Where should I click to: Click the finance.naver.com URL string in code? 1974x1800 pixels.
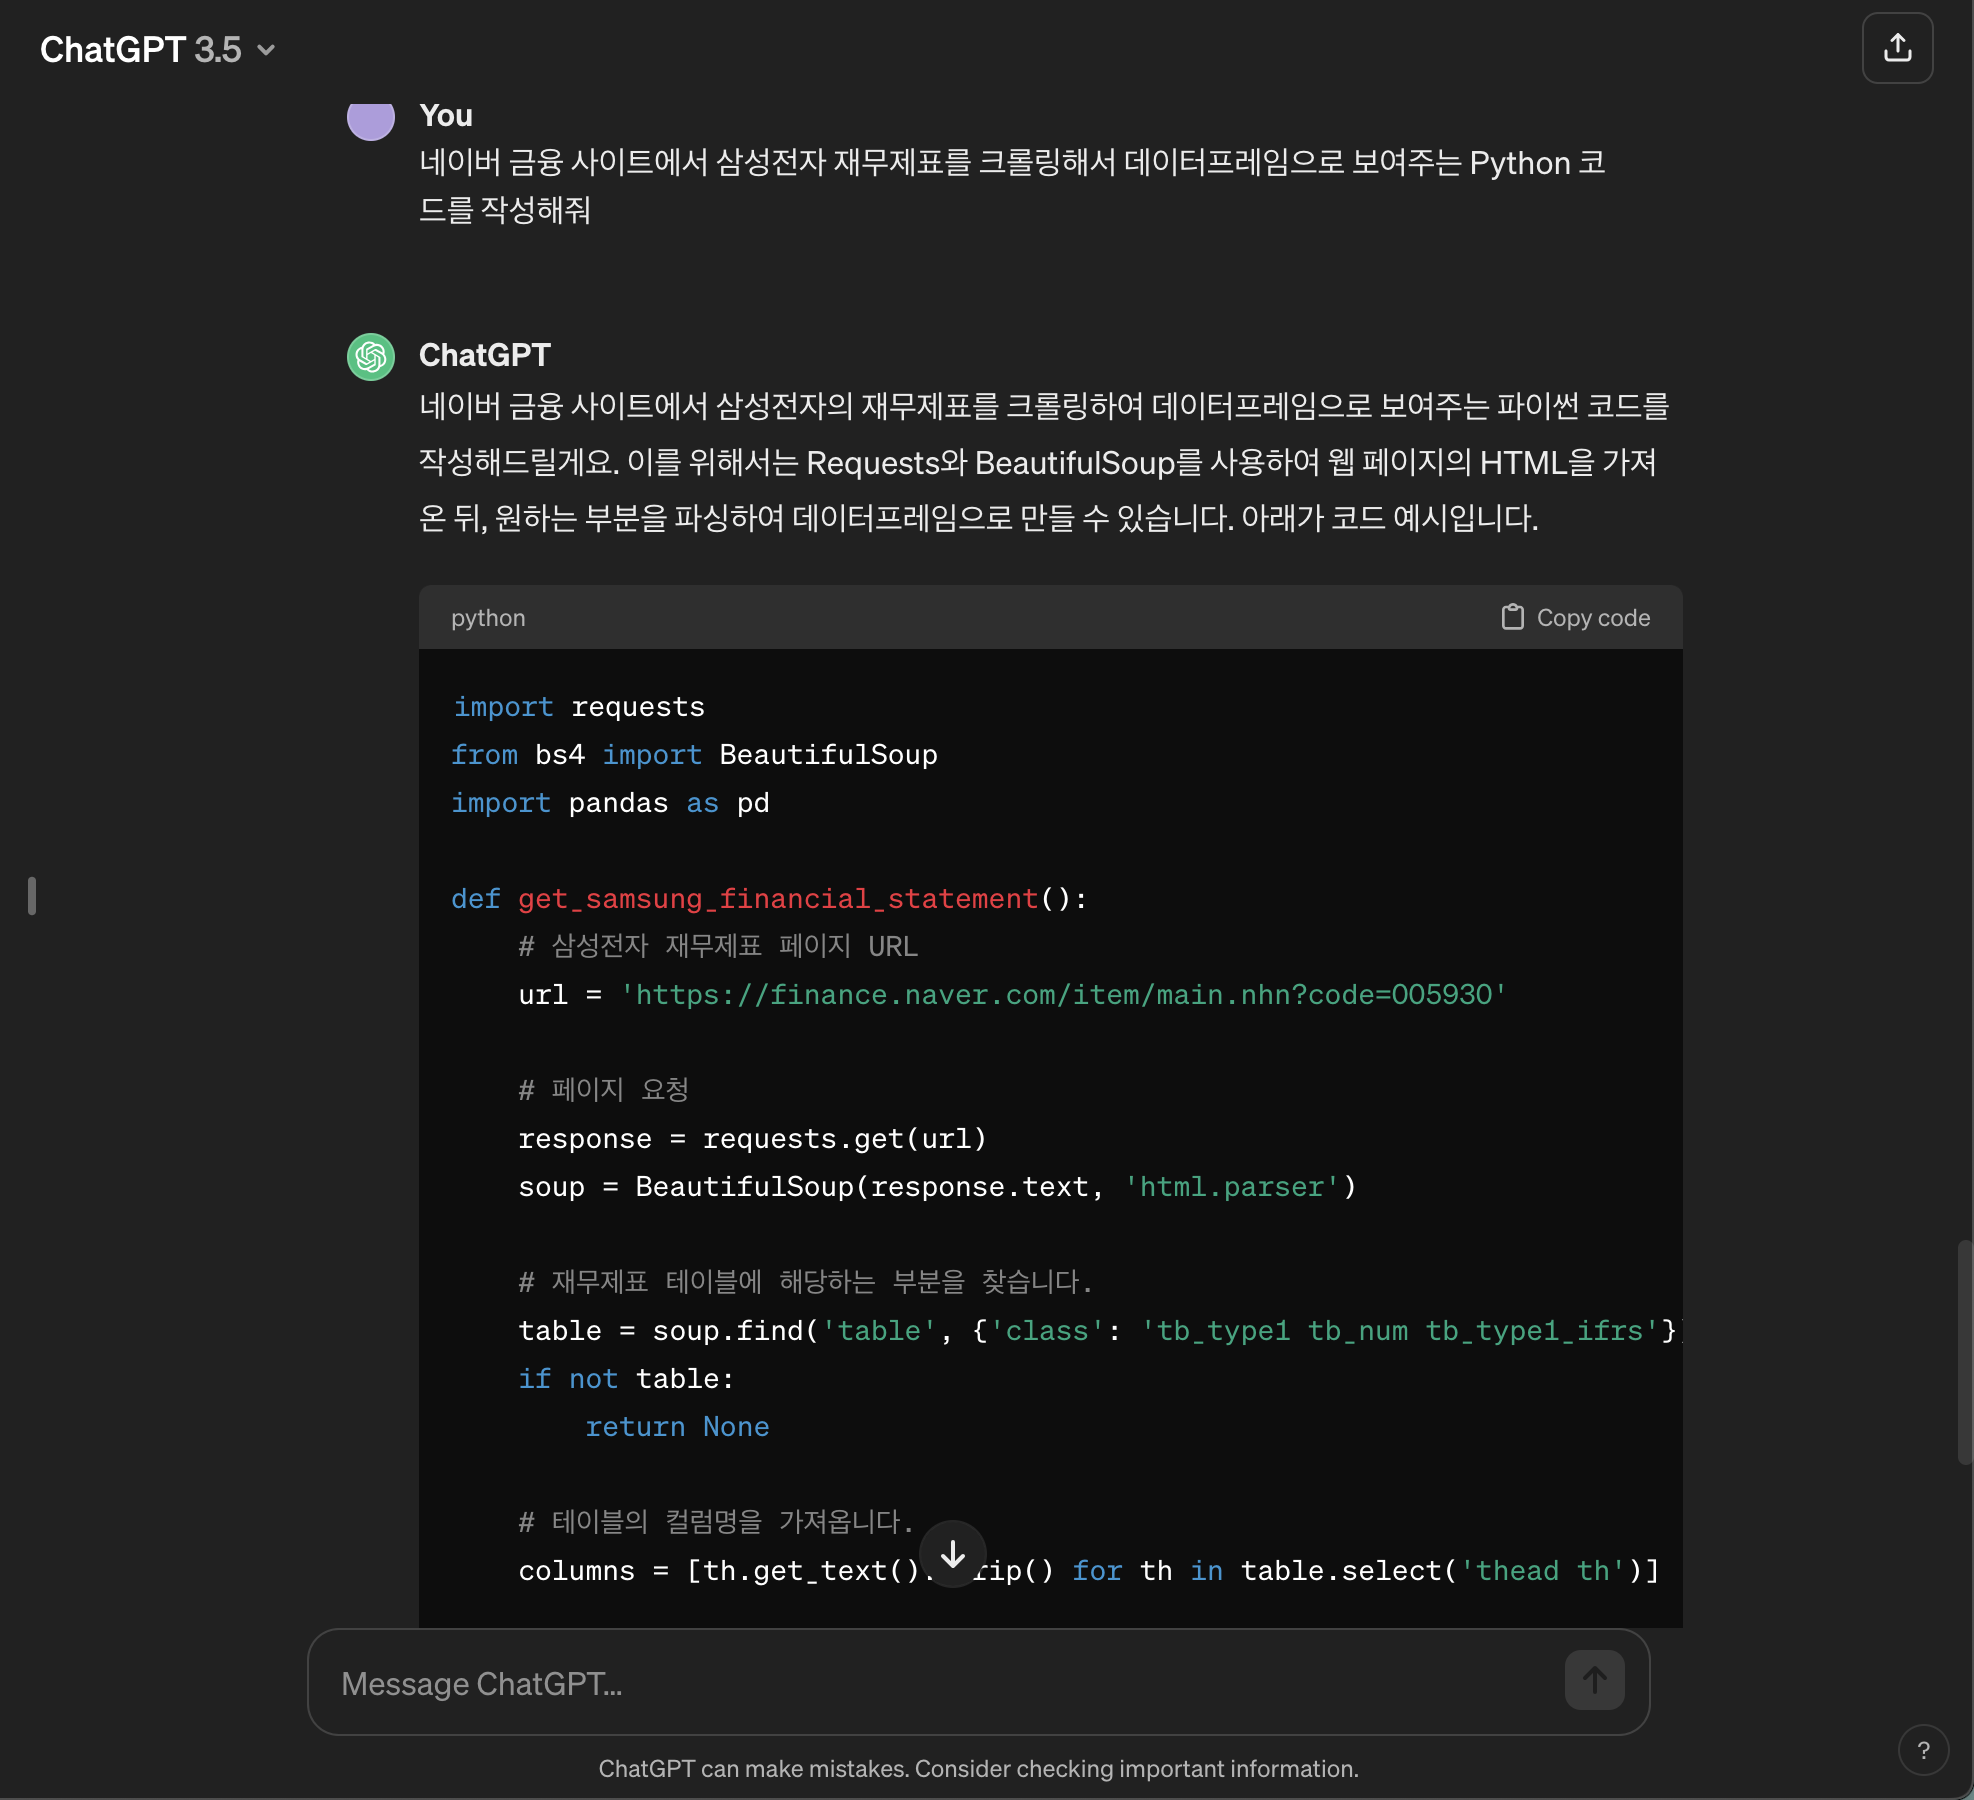click(1063, 995)
